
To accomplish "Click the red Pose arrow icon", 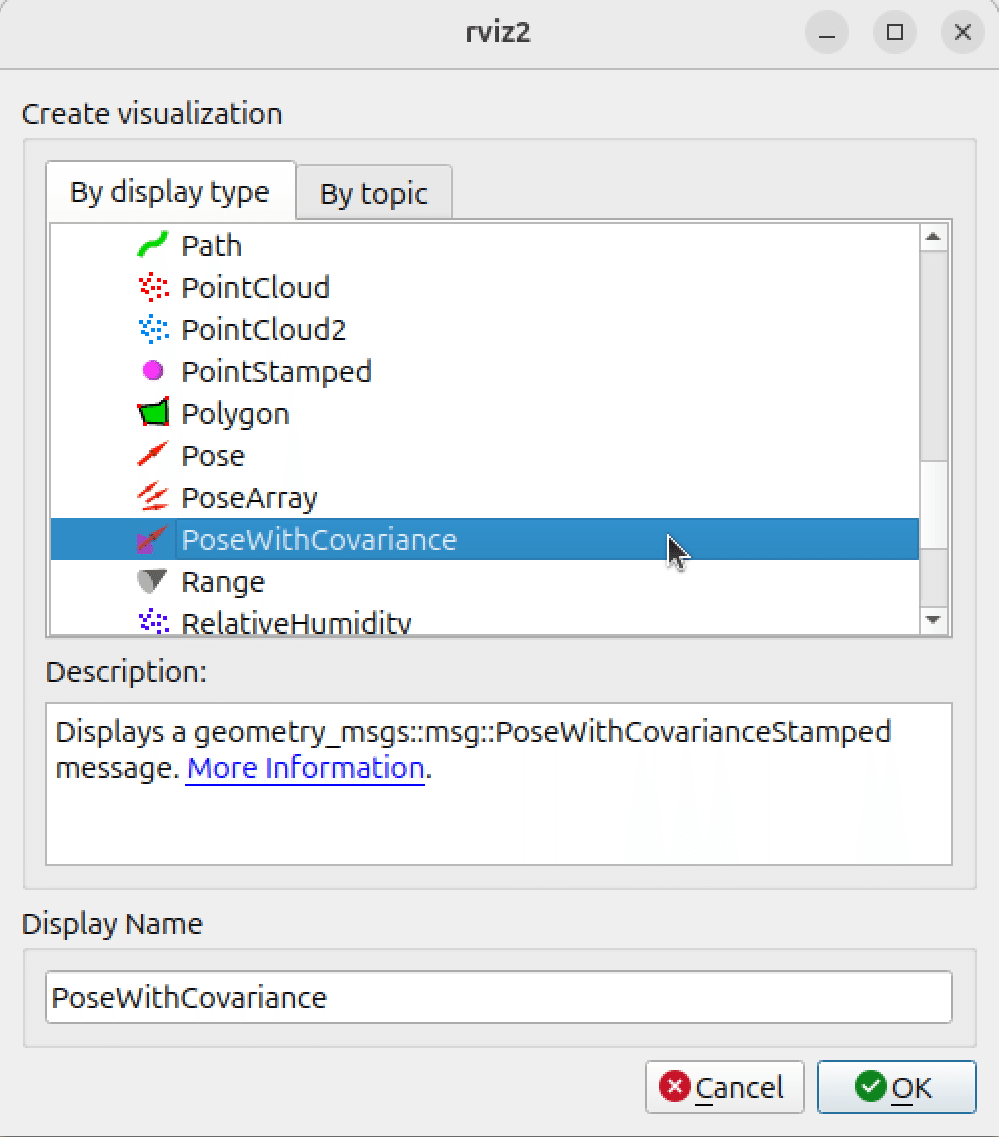I will coord(153,455).
